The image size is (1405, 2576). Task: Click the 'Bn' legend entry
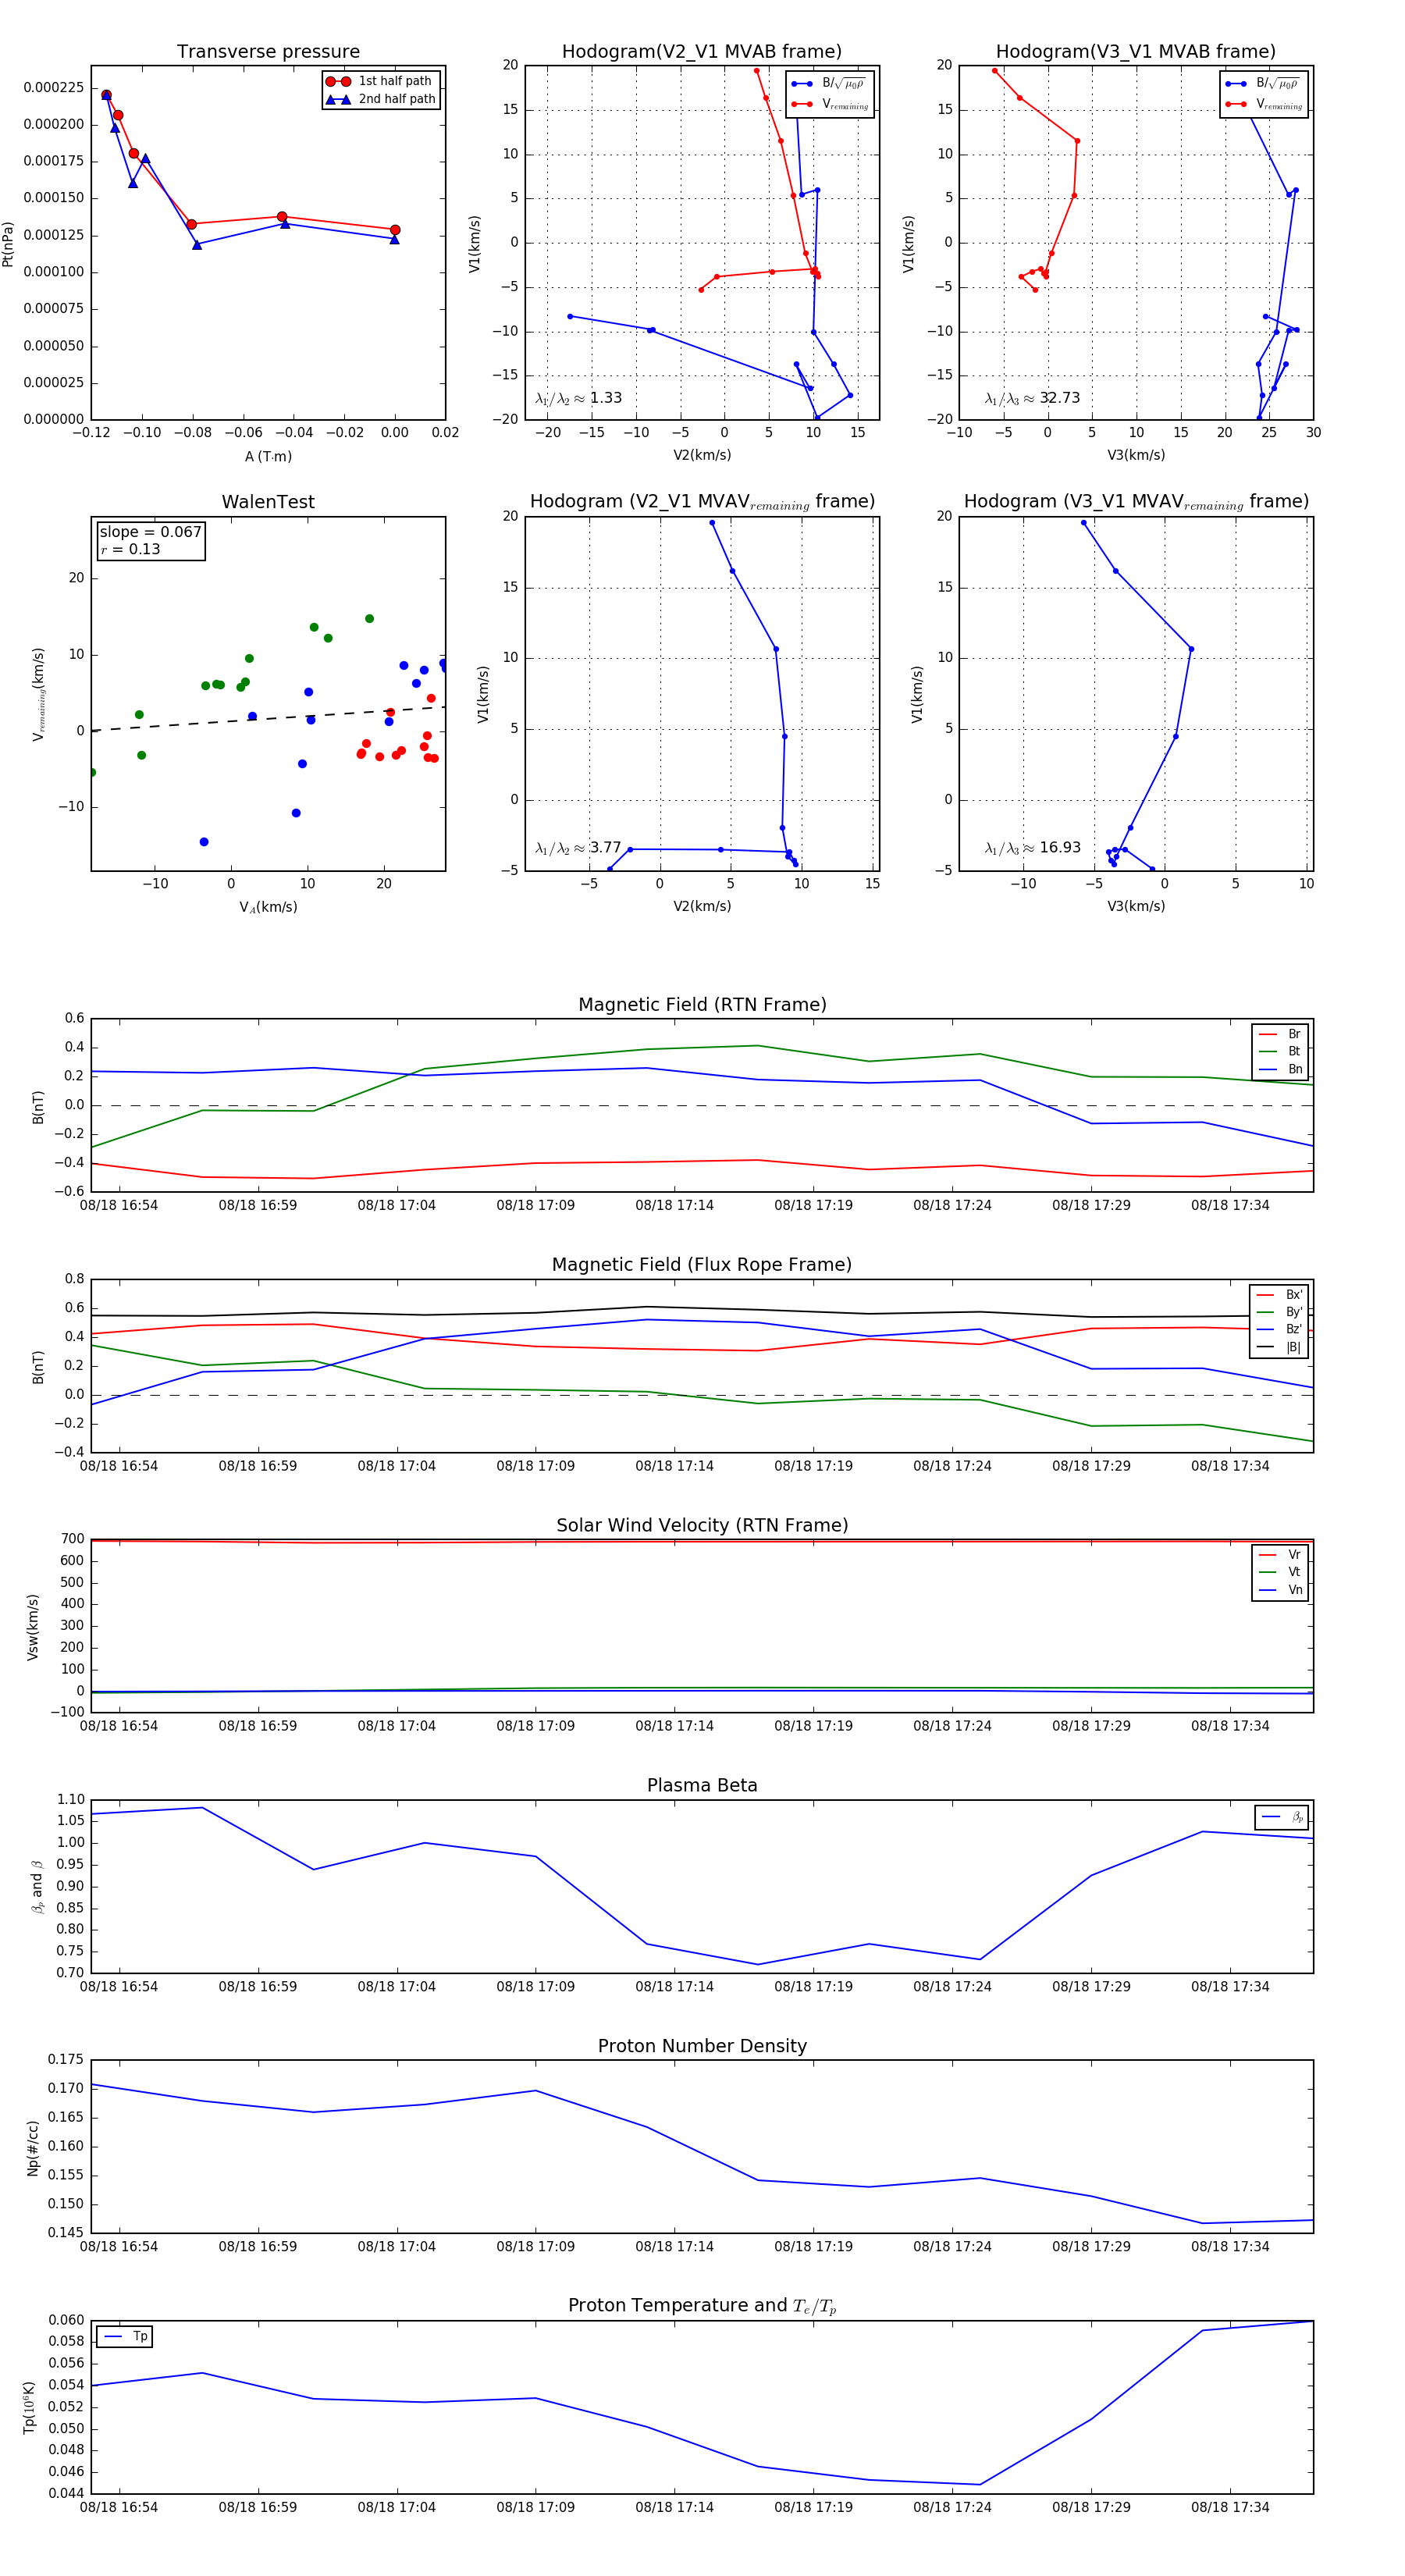1280,1069
